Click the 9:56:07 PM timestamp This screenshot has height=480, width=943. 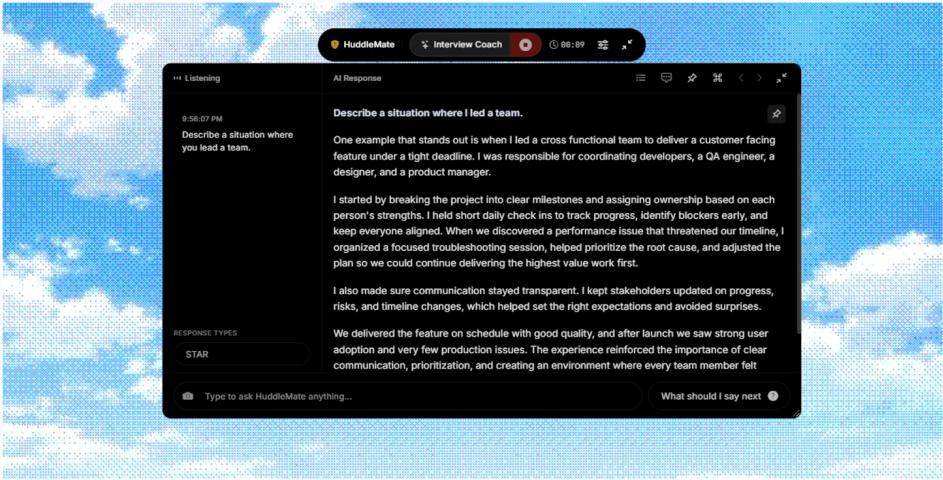point(202,119)
